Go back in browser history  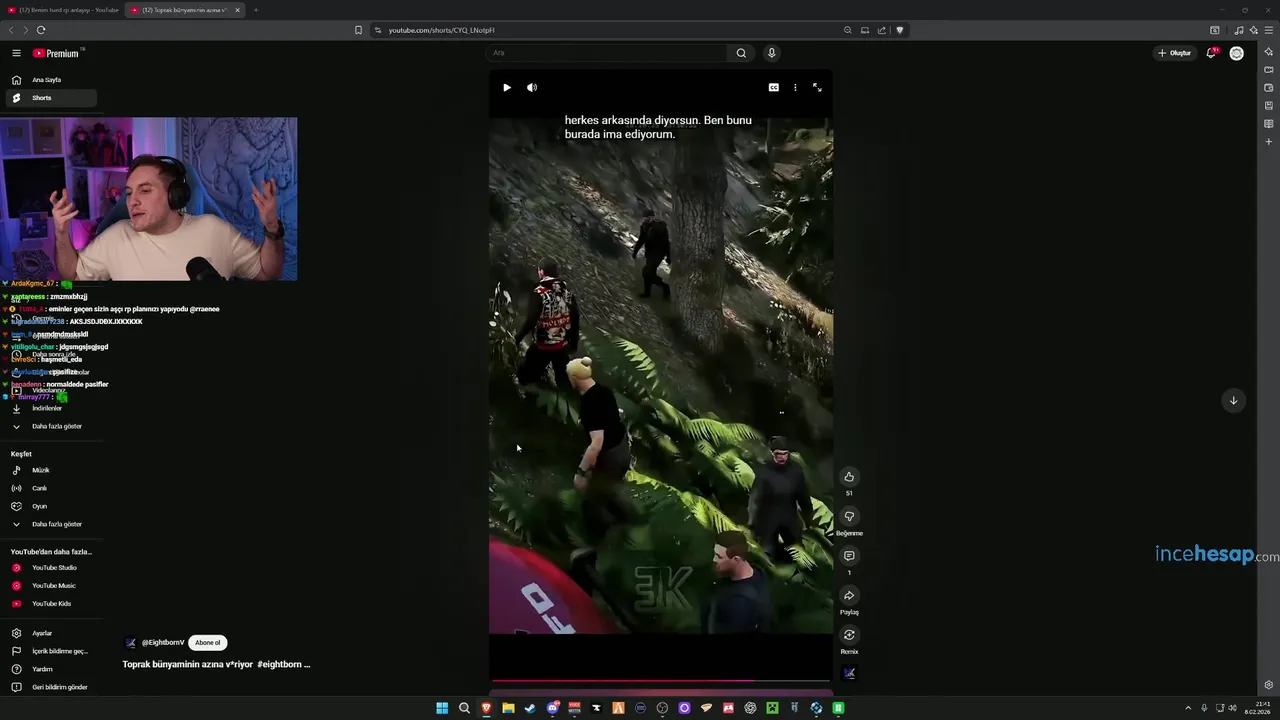pos(11,30)
